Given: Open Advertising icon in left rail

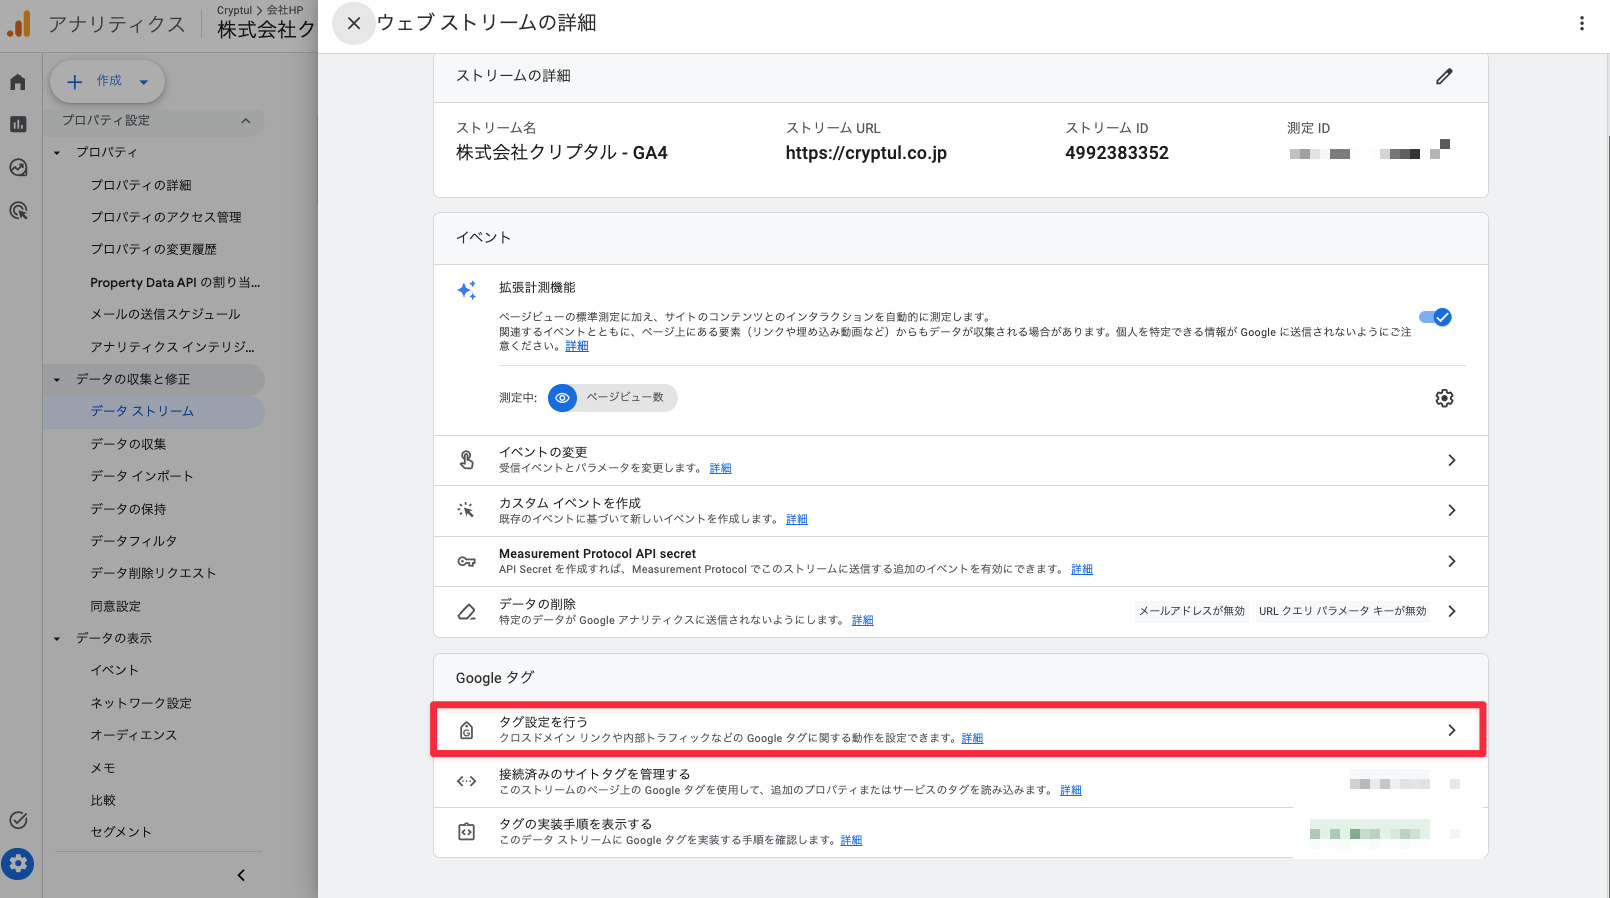Looking at the screenshot, I should coord(18,211).
